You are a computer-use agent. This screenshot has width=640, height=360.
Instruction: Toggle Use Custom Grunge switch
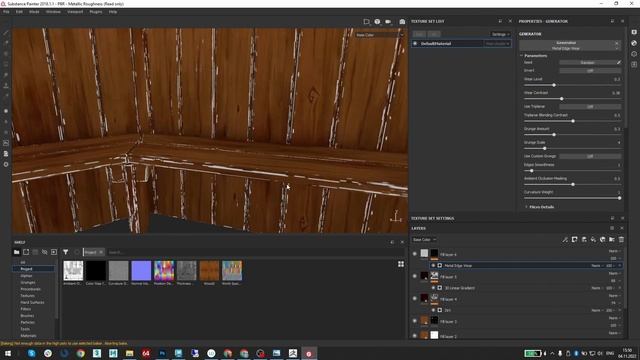[590, 156]
